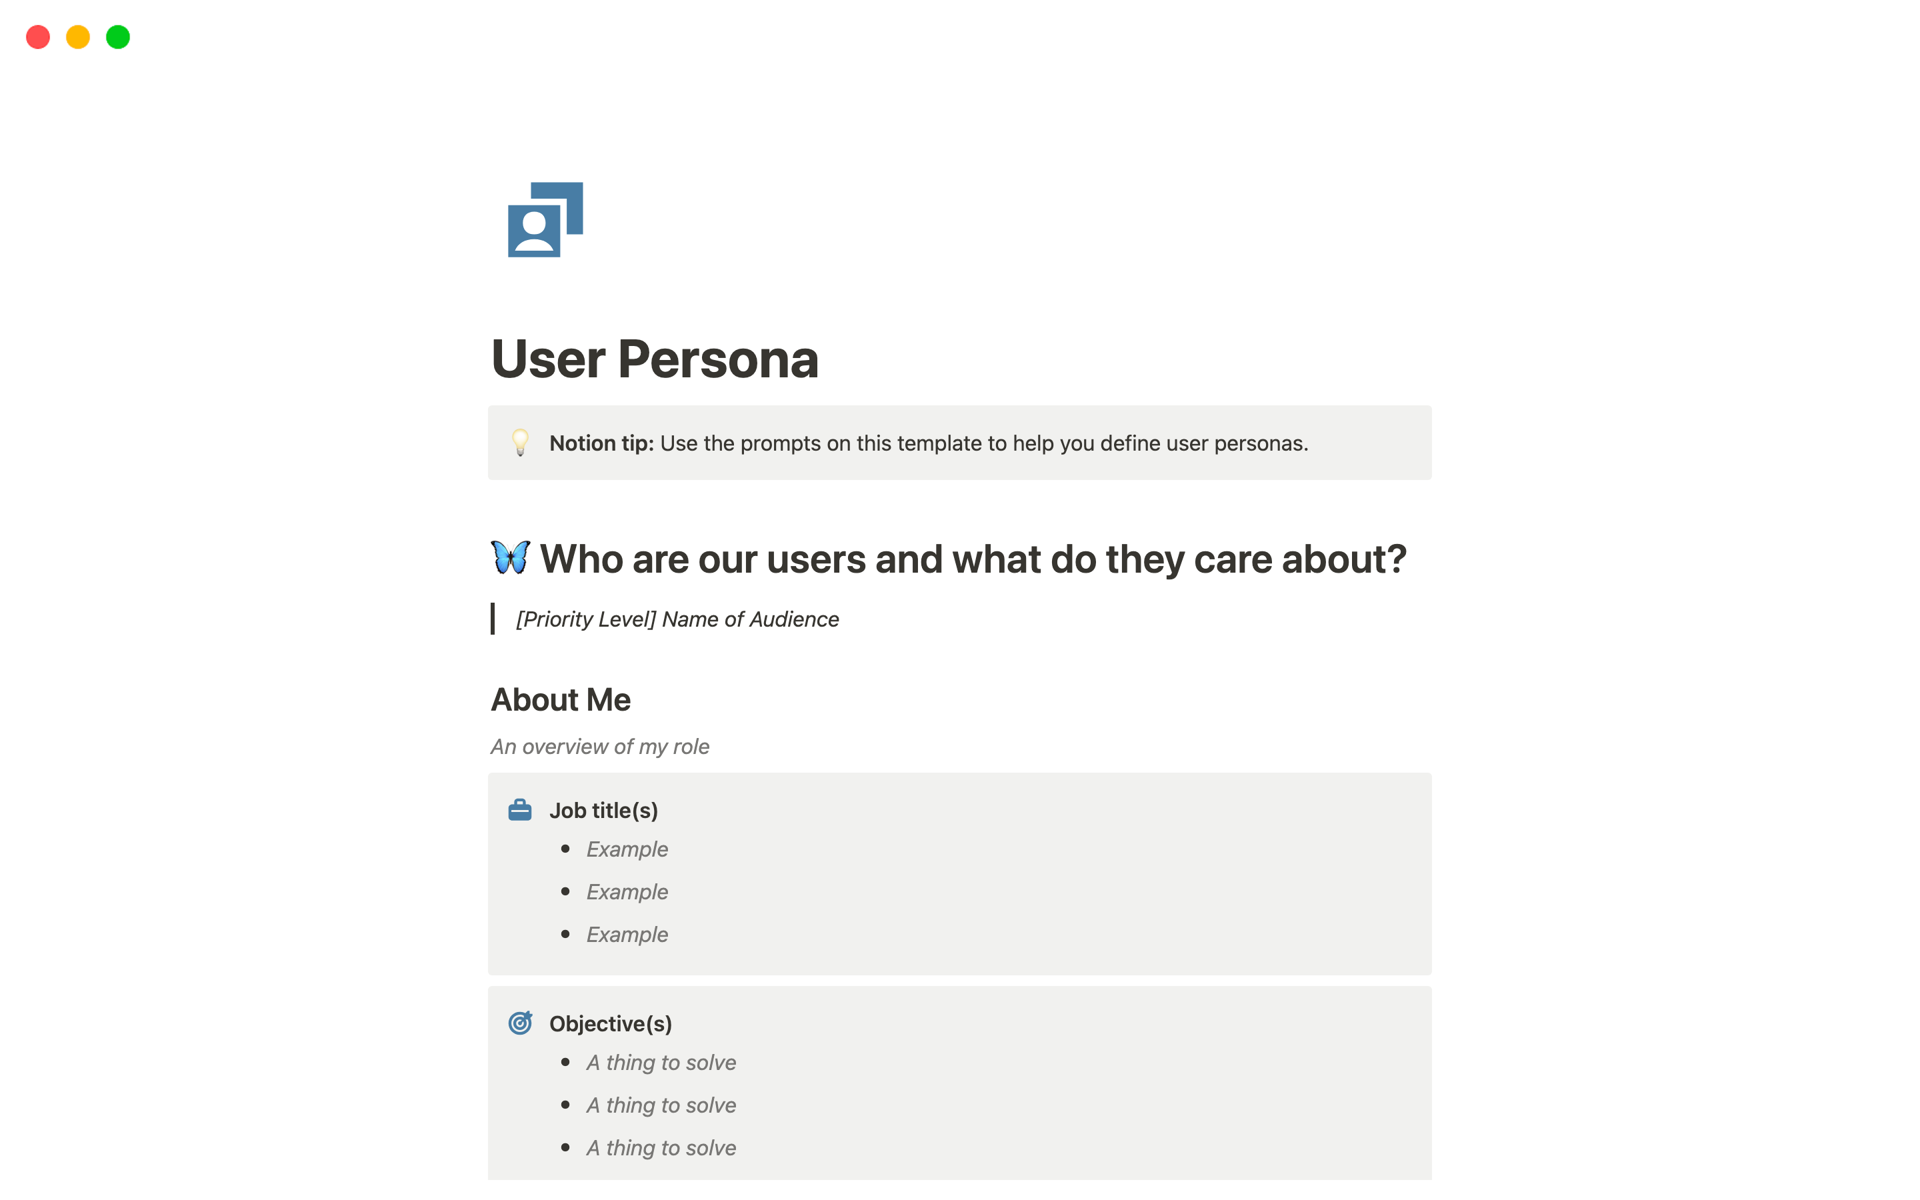Click the User Persona page icon
The image size is (1920, 1200).
pos(545,219)
